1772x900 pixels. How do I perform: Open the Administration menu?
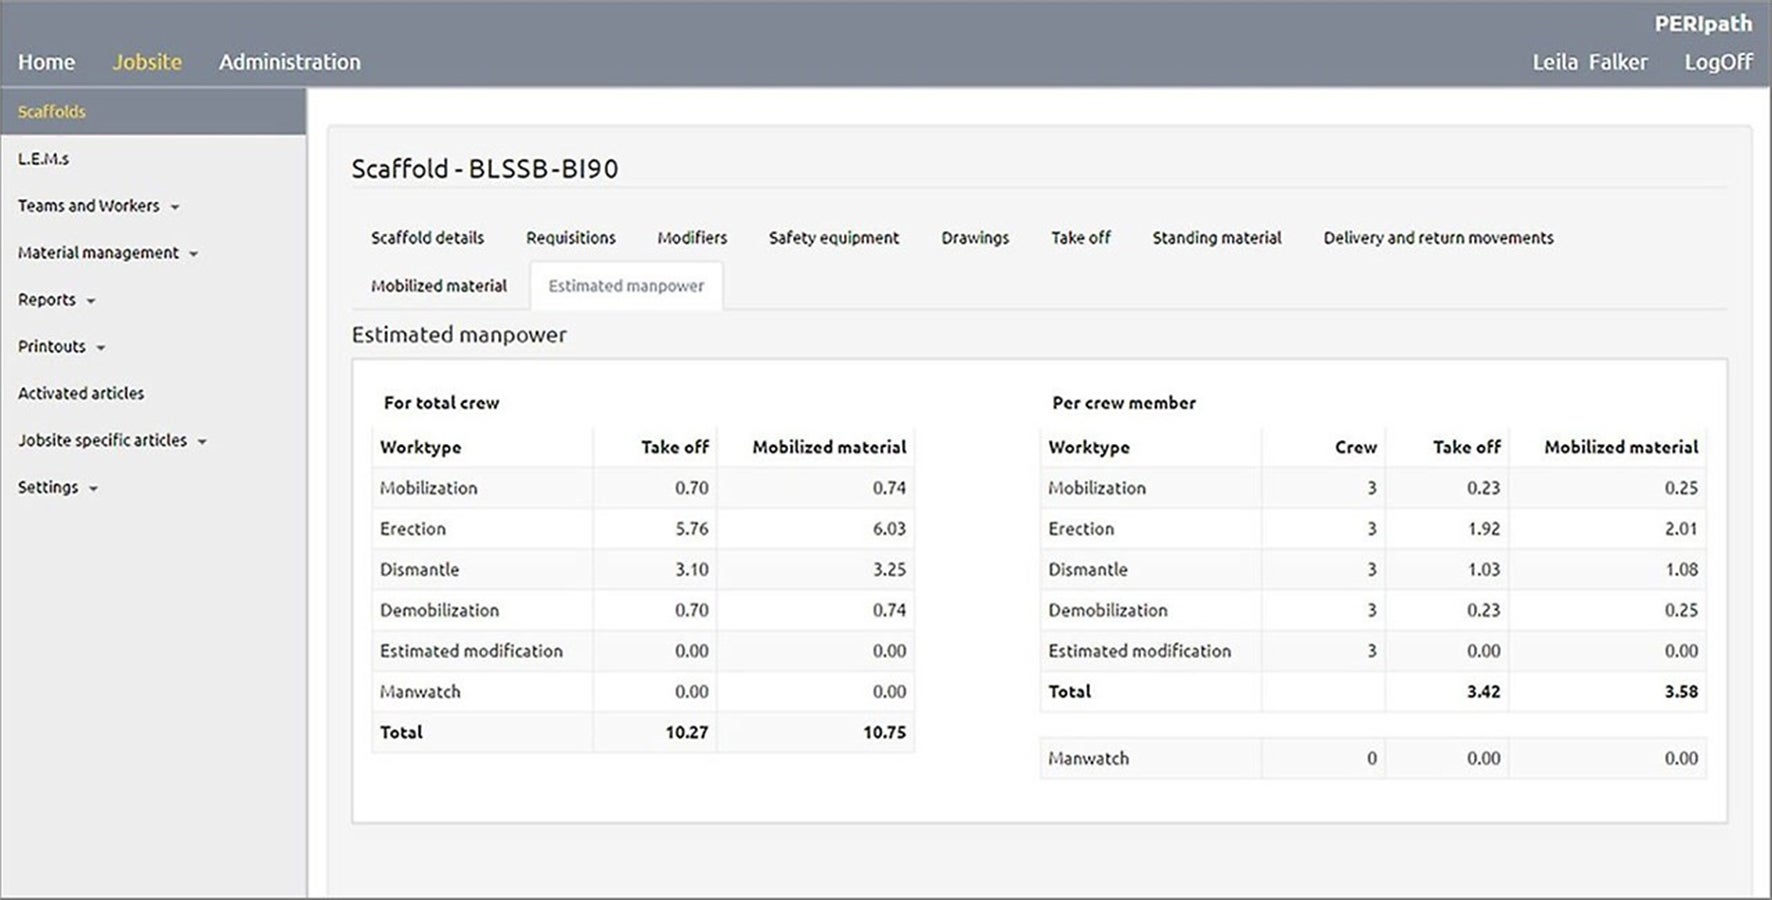[x=289, y=62]
